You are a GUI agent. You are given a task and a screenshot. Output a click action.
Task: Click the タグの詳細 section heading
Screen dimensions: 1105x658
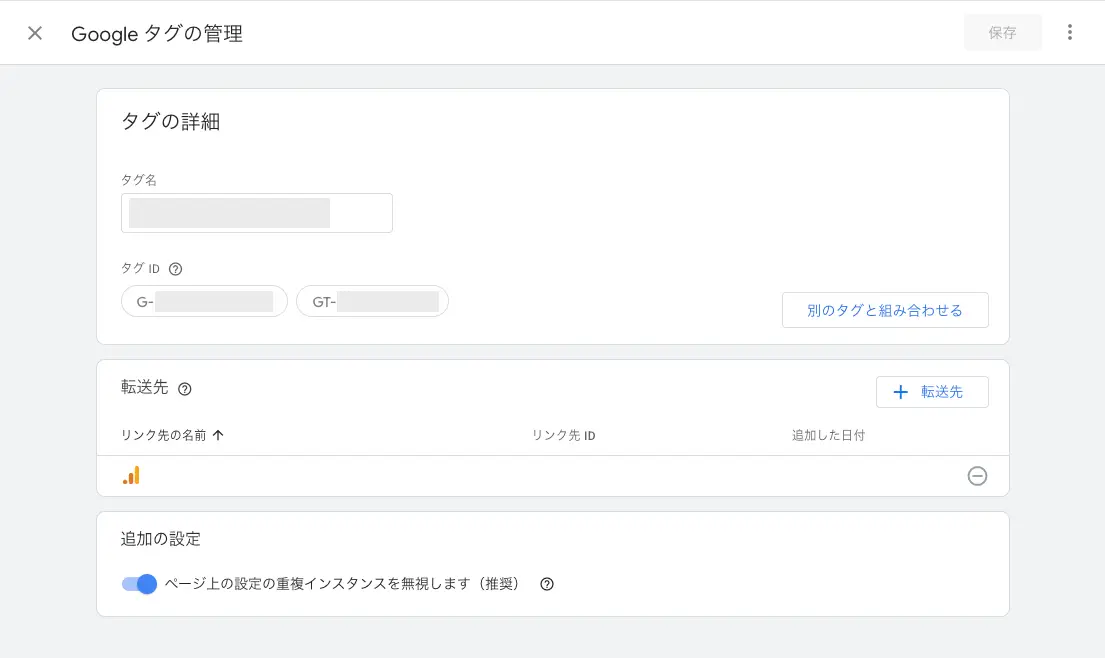coord(170,122)
